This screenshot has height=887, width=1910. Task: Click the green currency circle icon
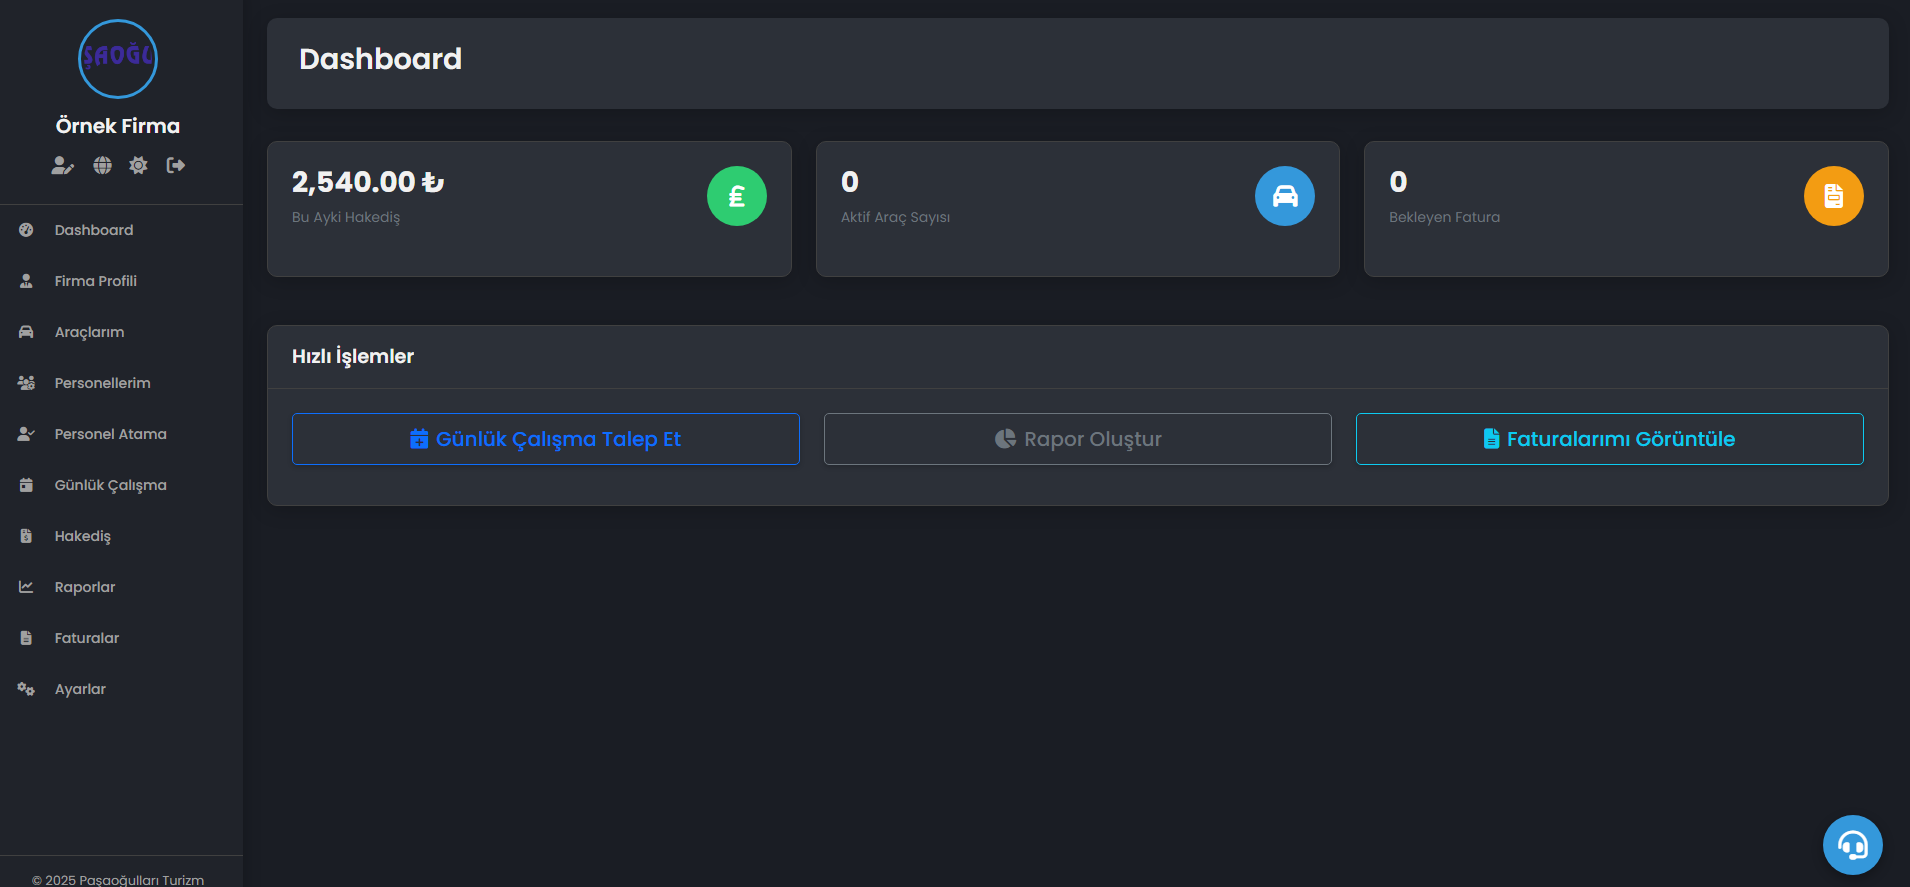(x=737, y=196)
